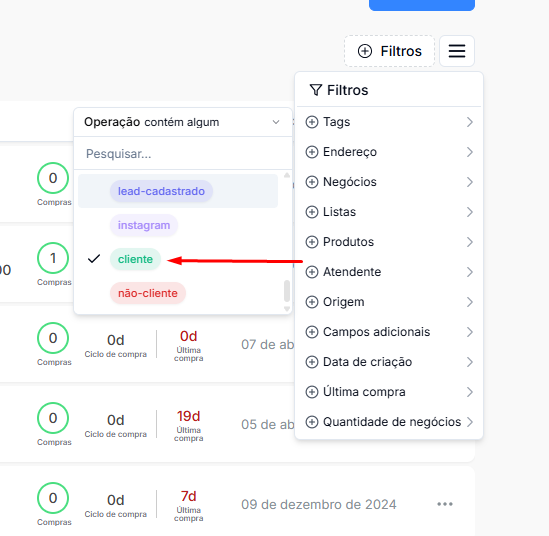Expand the Campos adicionais chevron
This screenshot has width=549, height=536.
click(470, 332)
